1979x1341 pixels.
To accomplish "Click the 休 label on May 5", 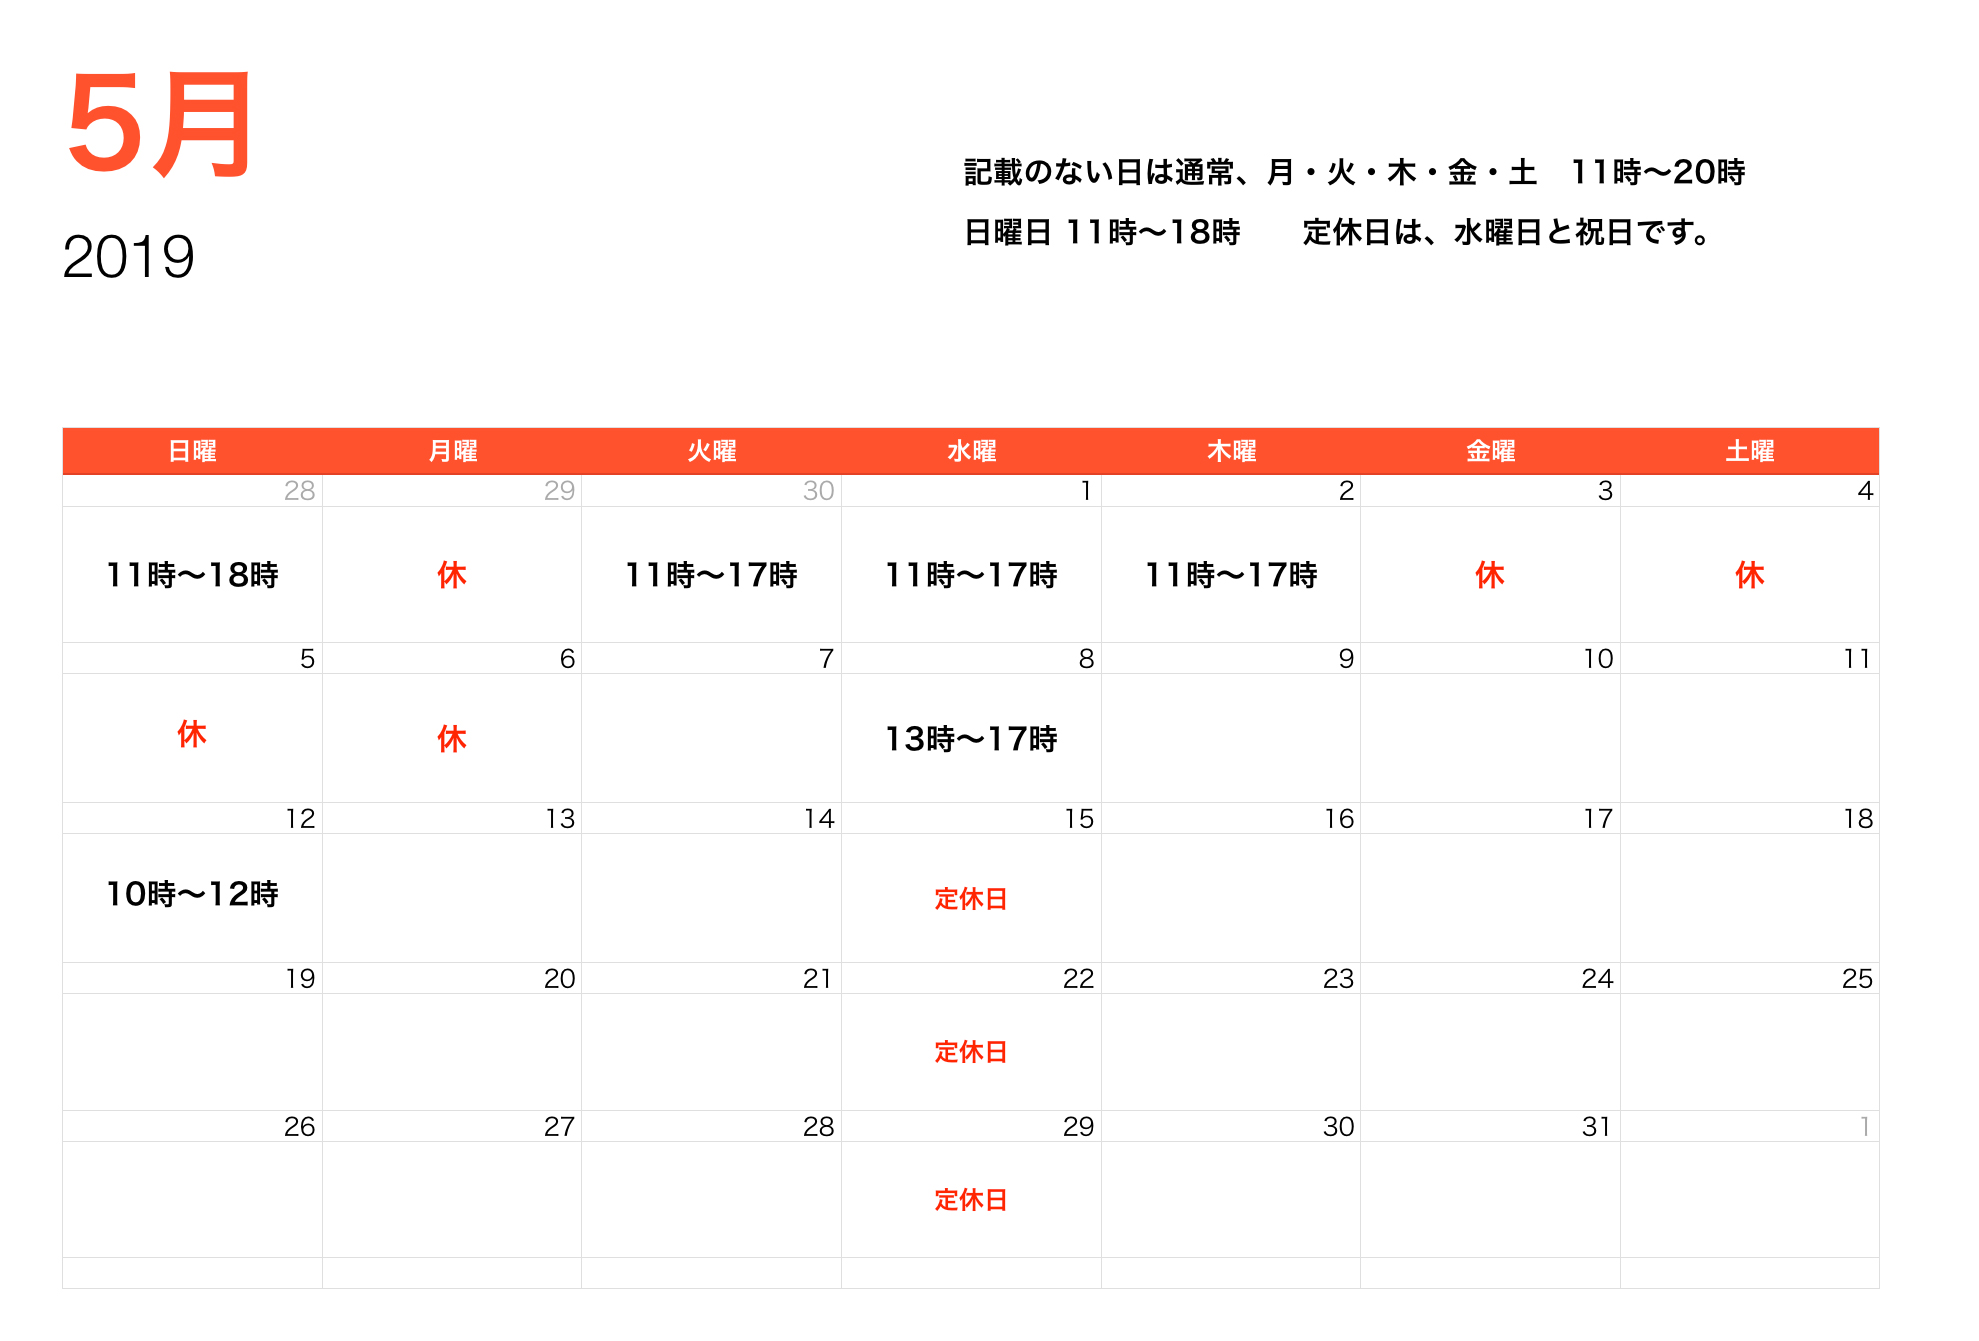I will [x=191, y=736].
